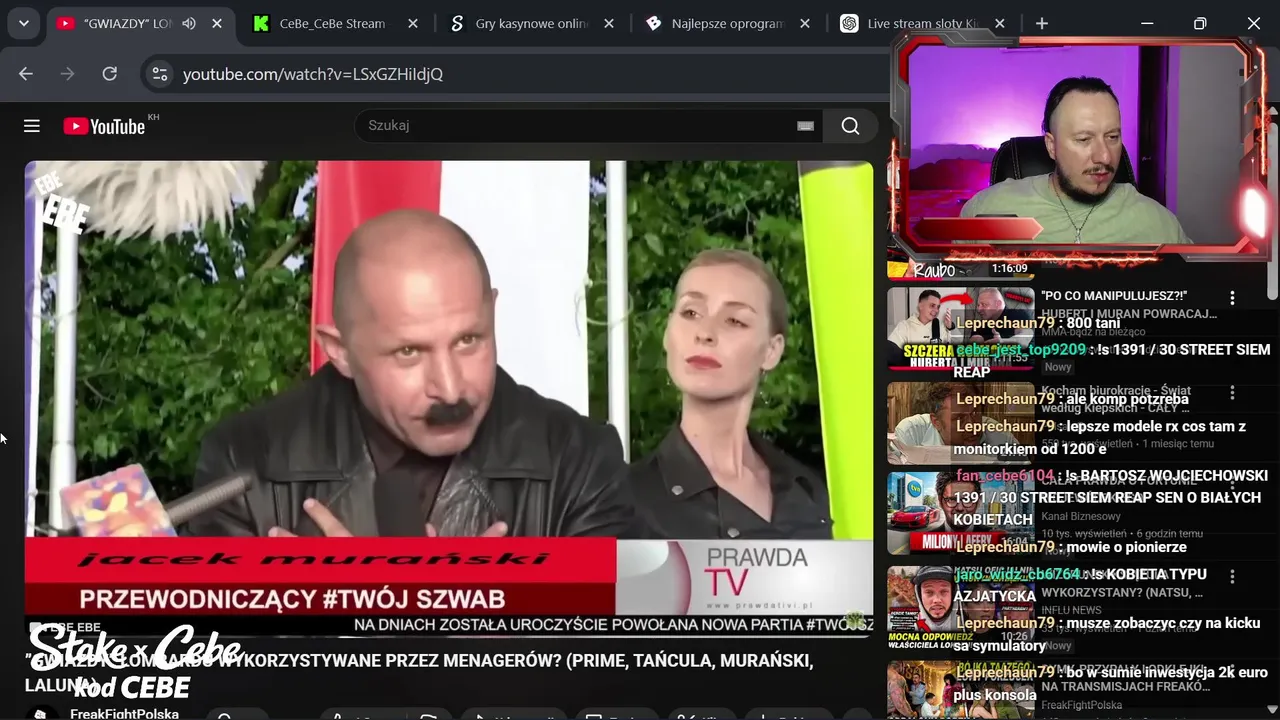The image size is (1280, 720).
Task: Open FreakFightPolska channel below the video
Action: click(x=124, y=714)
